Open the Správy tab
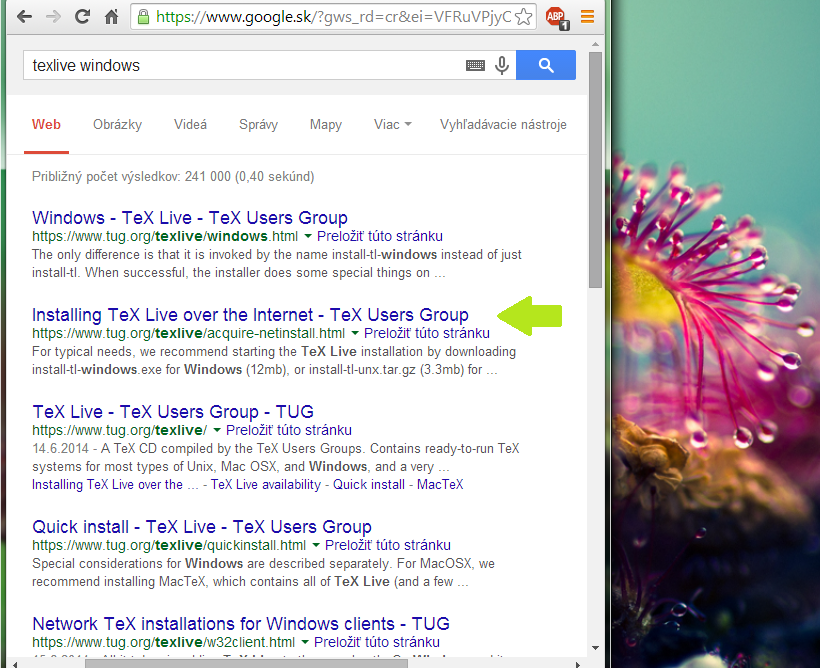820x668 pixels. [258, 124]
